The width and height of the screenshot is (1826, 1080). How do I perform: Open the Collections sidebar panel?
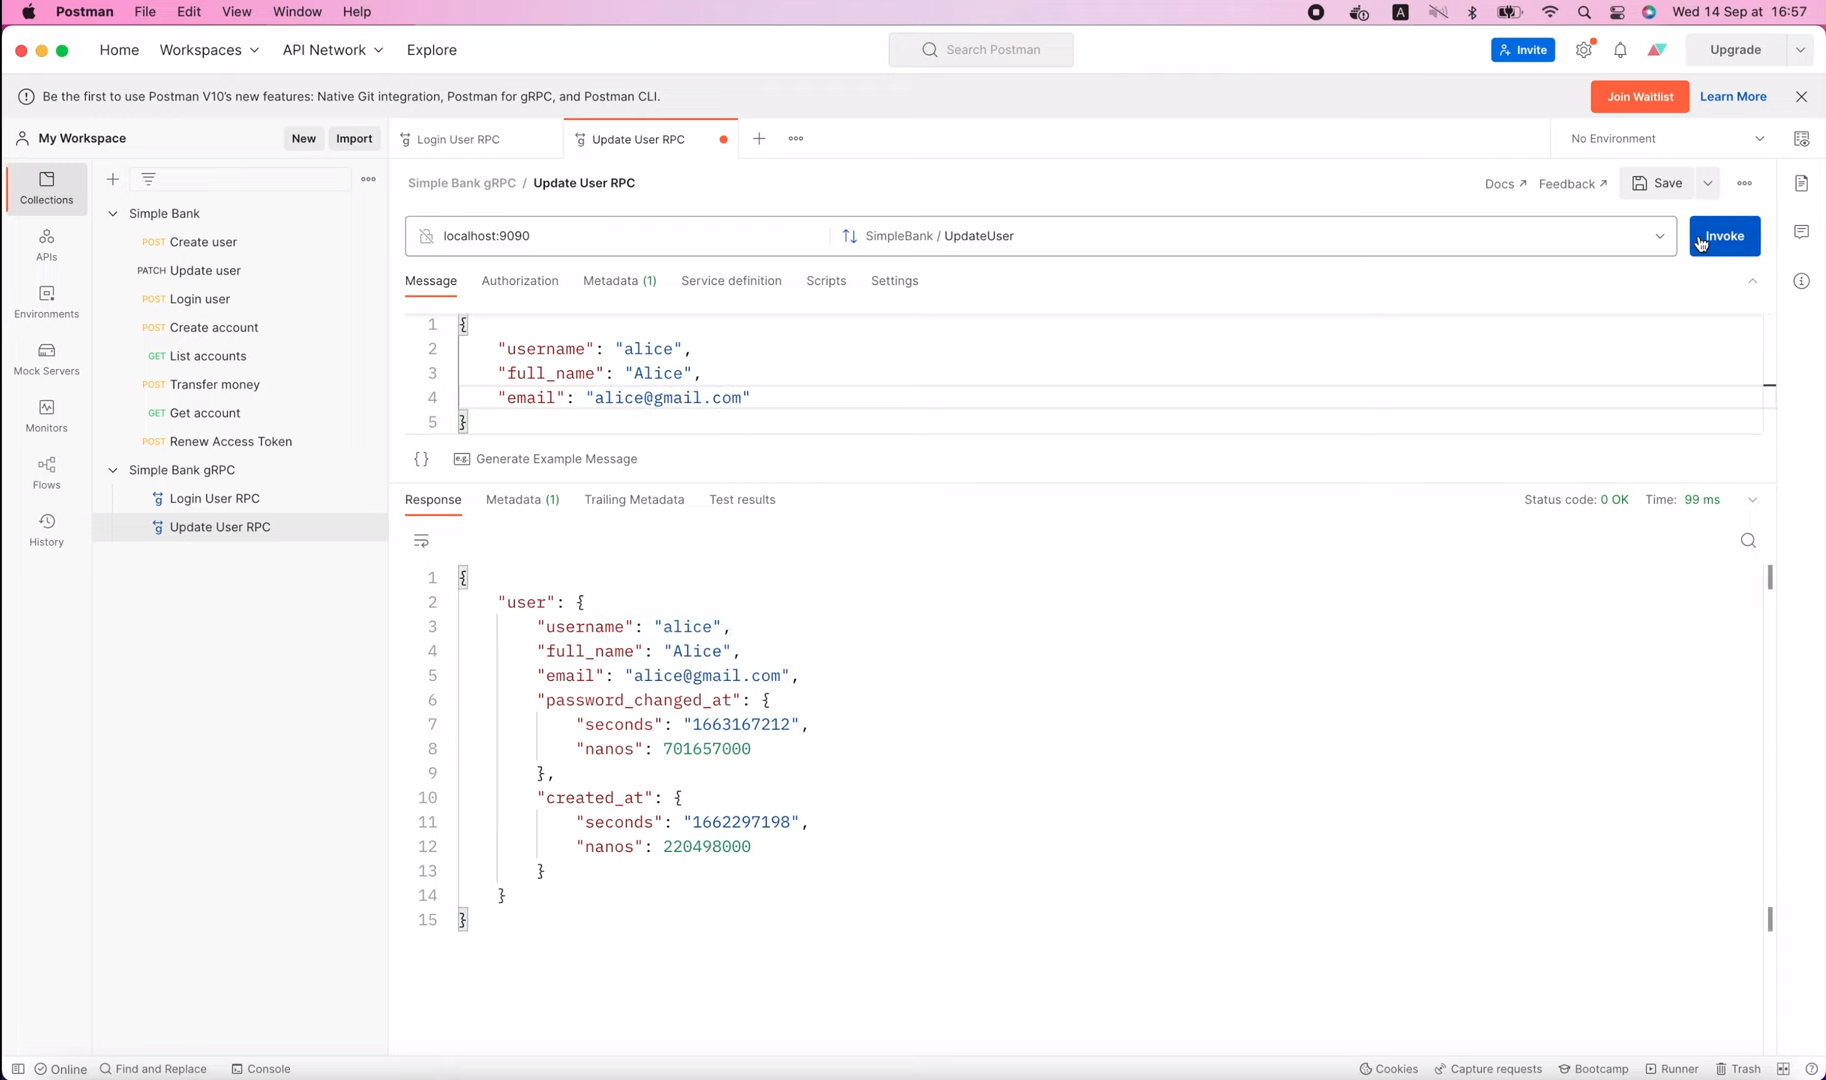[x=46, y=188]
